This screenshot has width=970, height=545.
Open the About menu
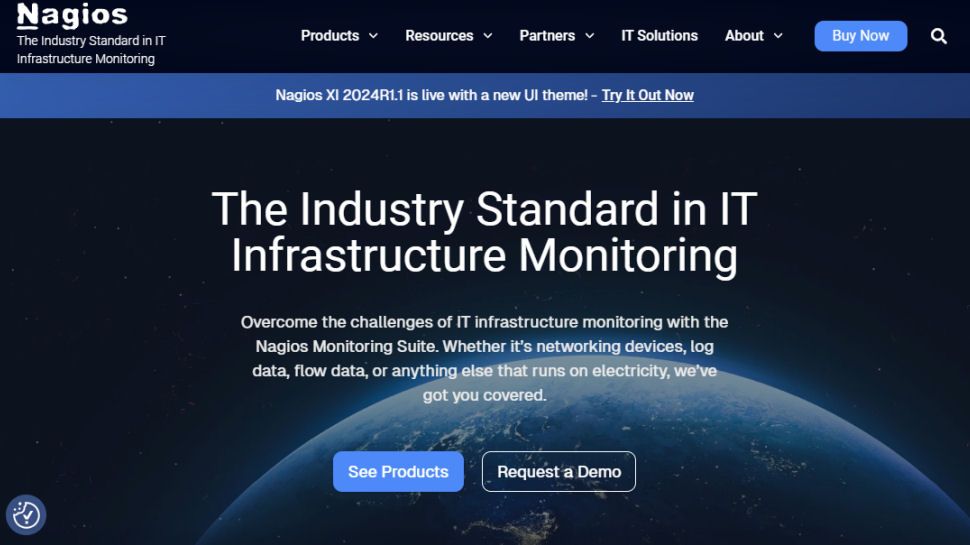[x=744, y=36]
